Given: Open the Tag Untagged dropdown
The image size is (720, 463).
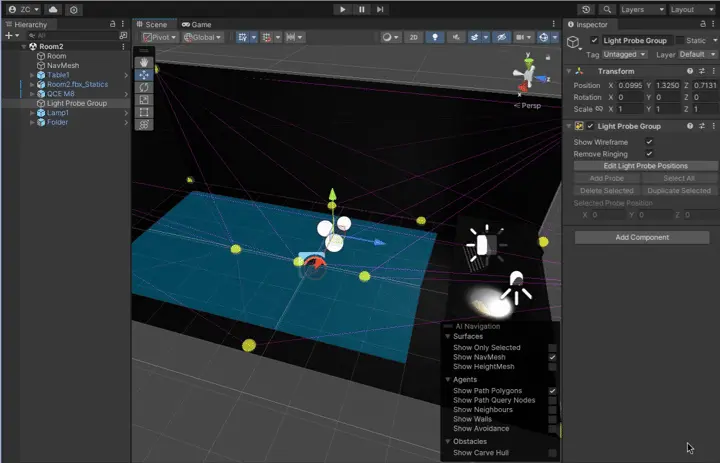Looking at the screenshot, I should click(x=624, y=54).
